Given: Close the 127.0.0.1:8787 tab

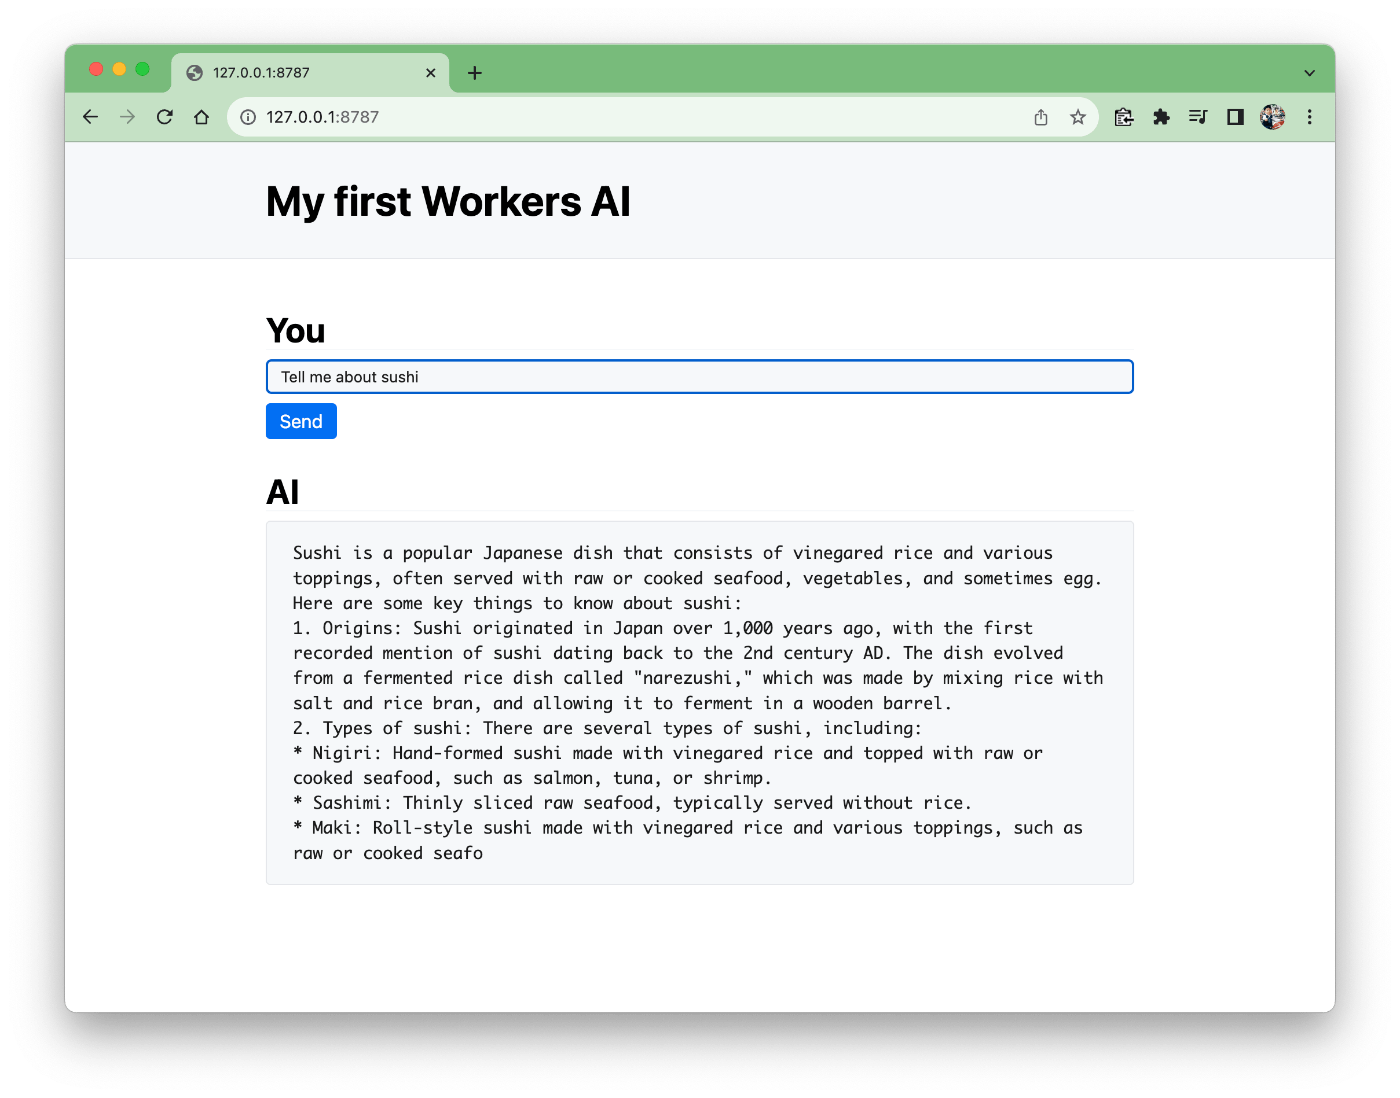Looking at the screenshot, I should (431, 73).
